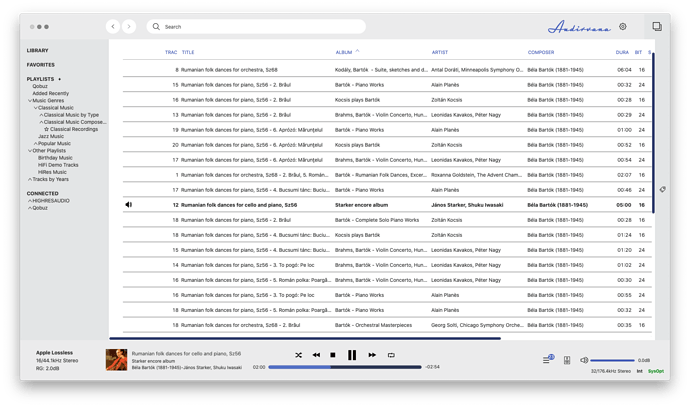The image size is (690, 406).
Task: Sort by the DURA column header
Action: pyautogui.click(x=622, y=52)
